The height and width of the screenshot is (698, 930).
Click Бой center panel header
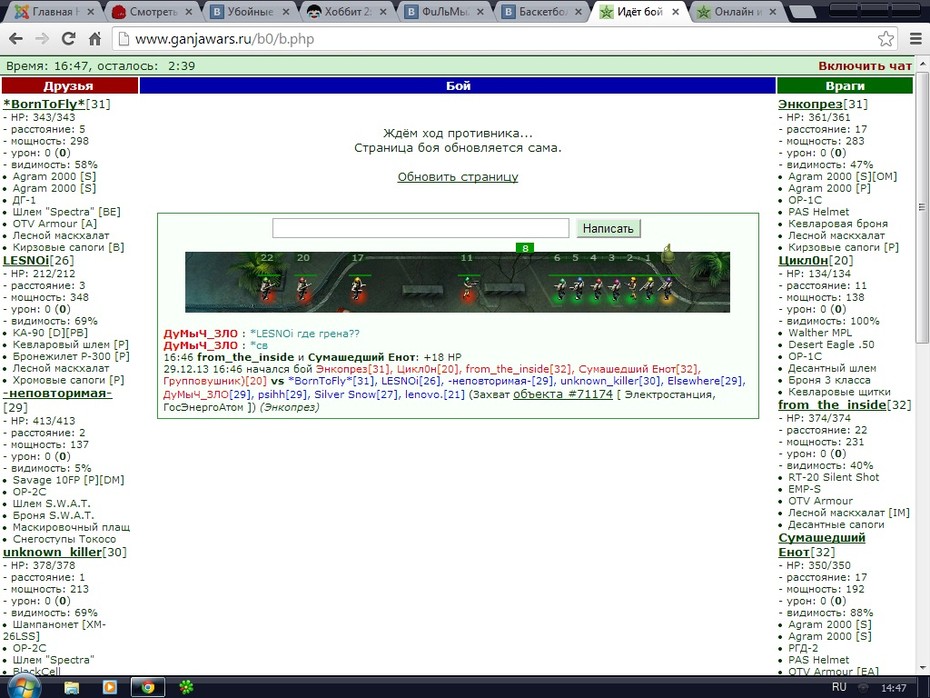click(457, 86)
